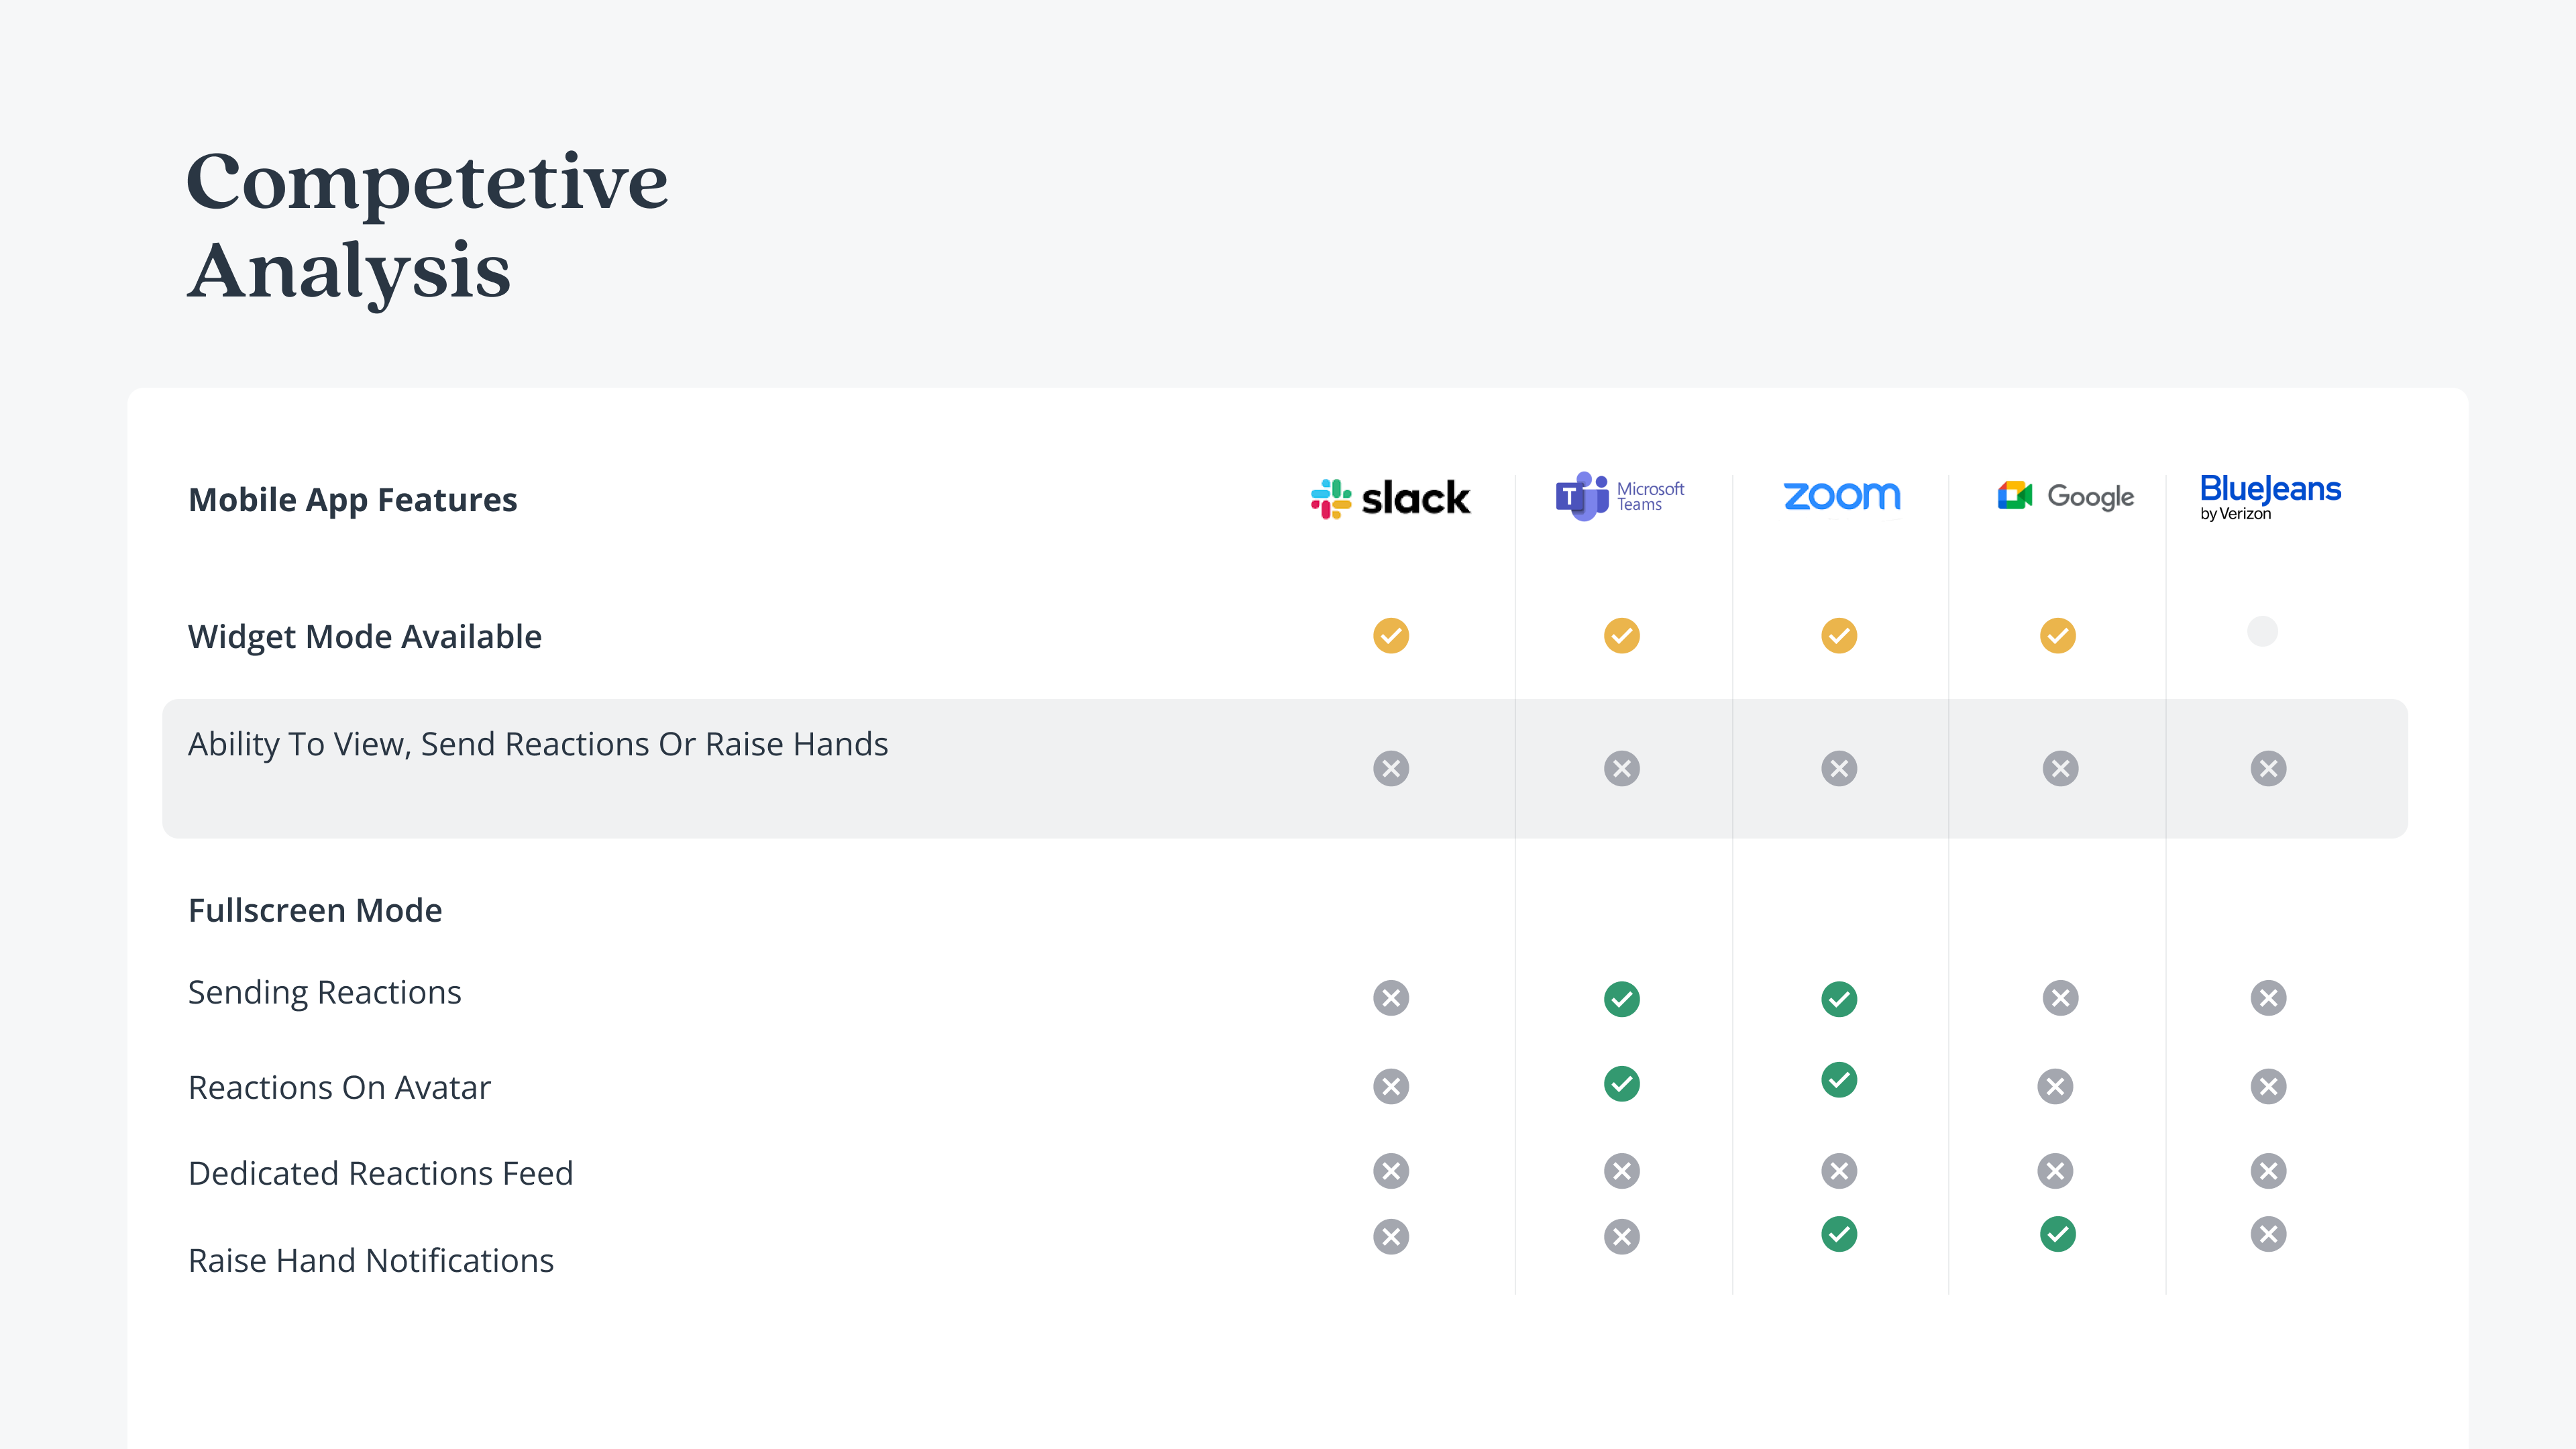Click the Slack logo column header

tap(1390, 498)
